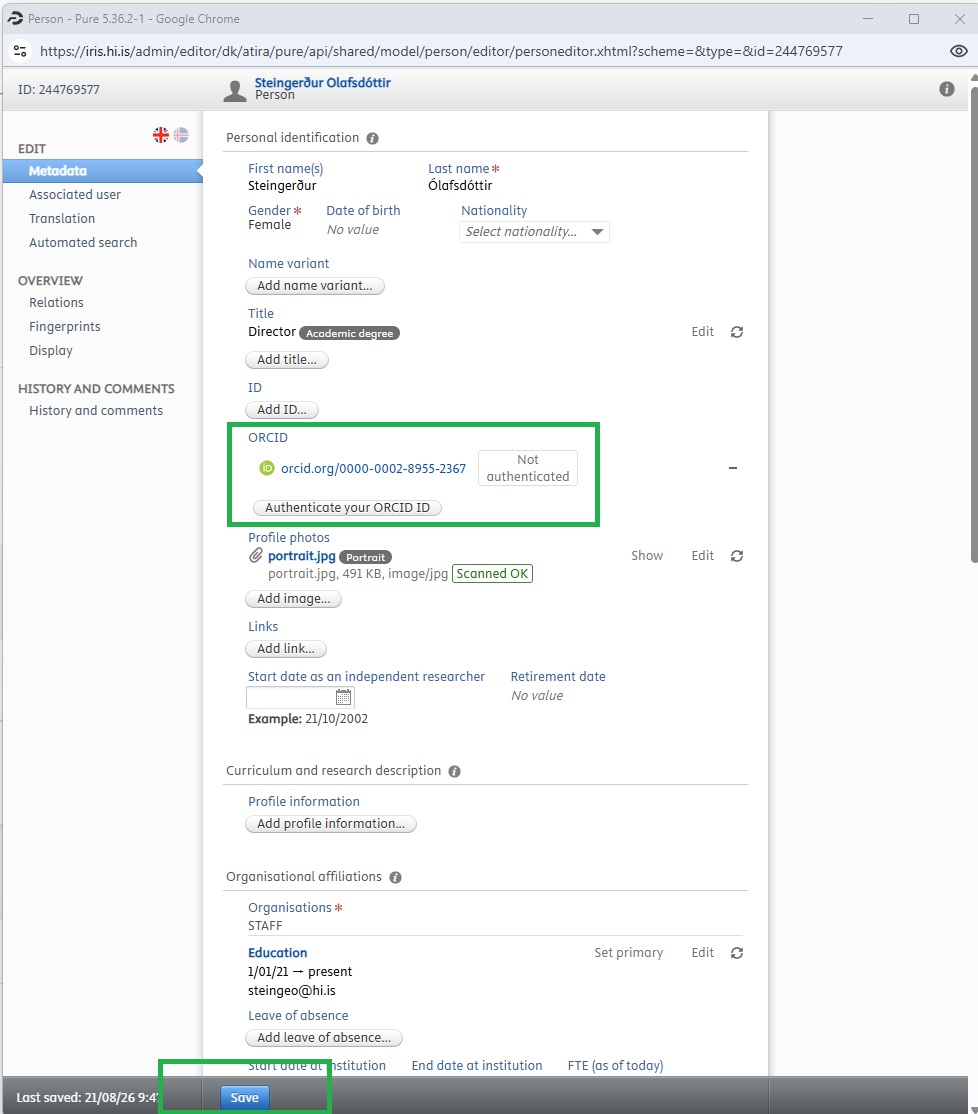Click the start date as independent researcher field
The height and width of the screenshot is (1114, 978).
(x=290, y=697)
